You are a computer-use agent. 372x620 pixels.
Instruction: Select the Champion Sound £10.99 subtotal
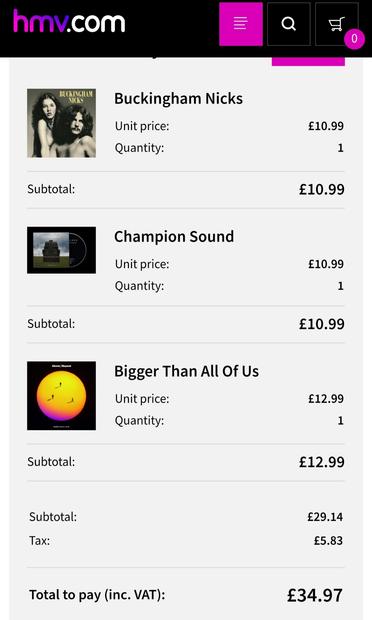321,324
